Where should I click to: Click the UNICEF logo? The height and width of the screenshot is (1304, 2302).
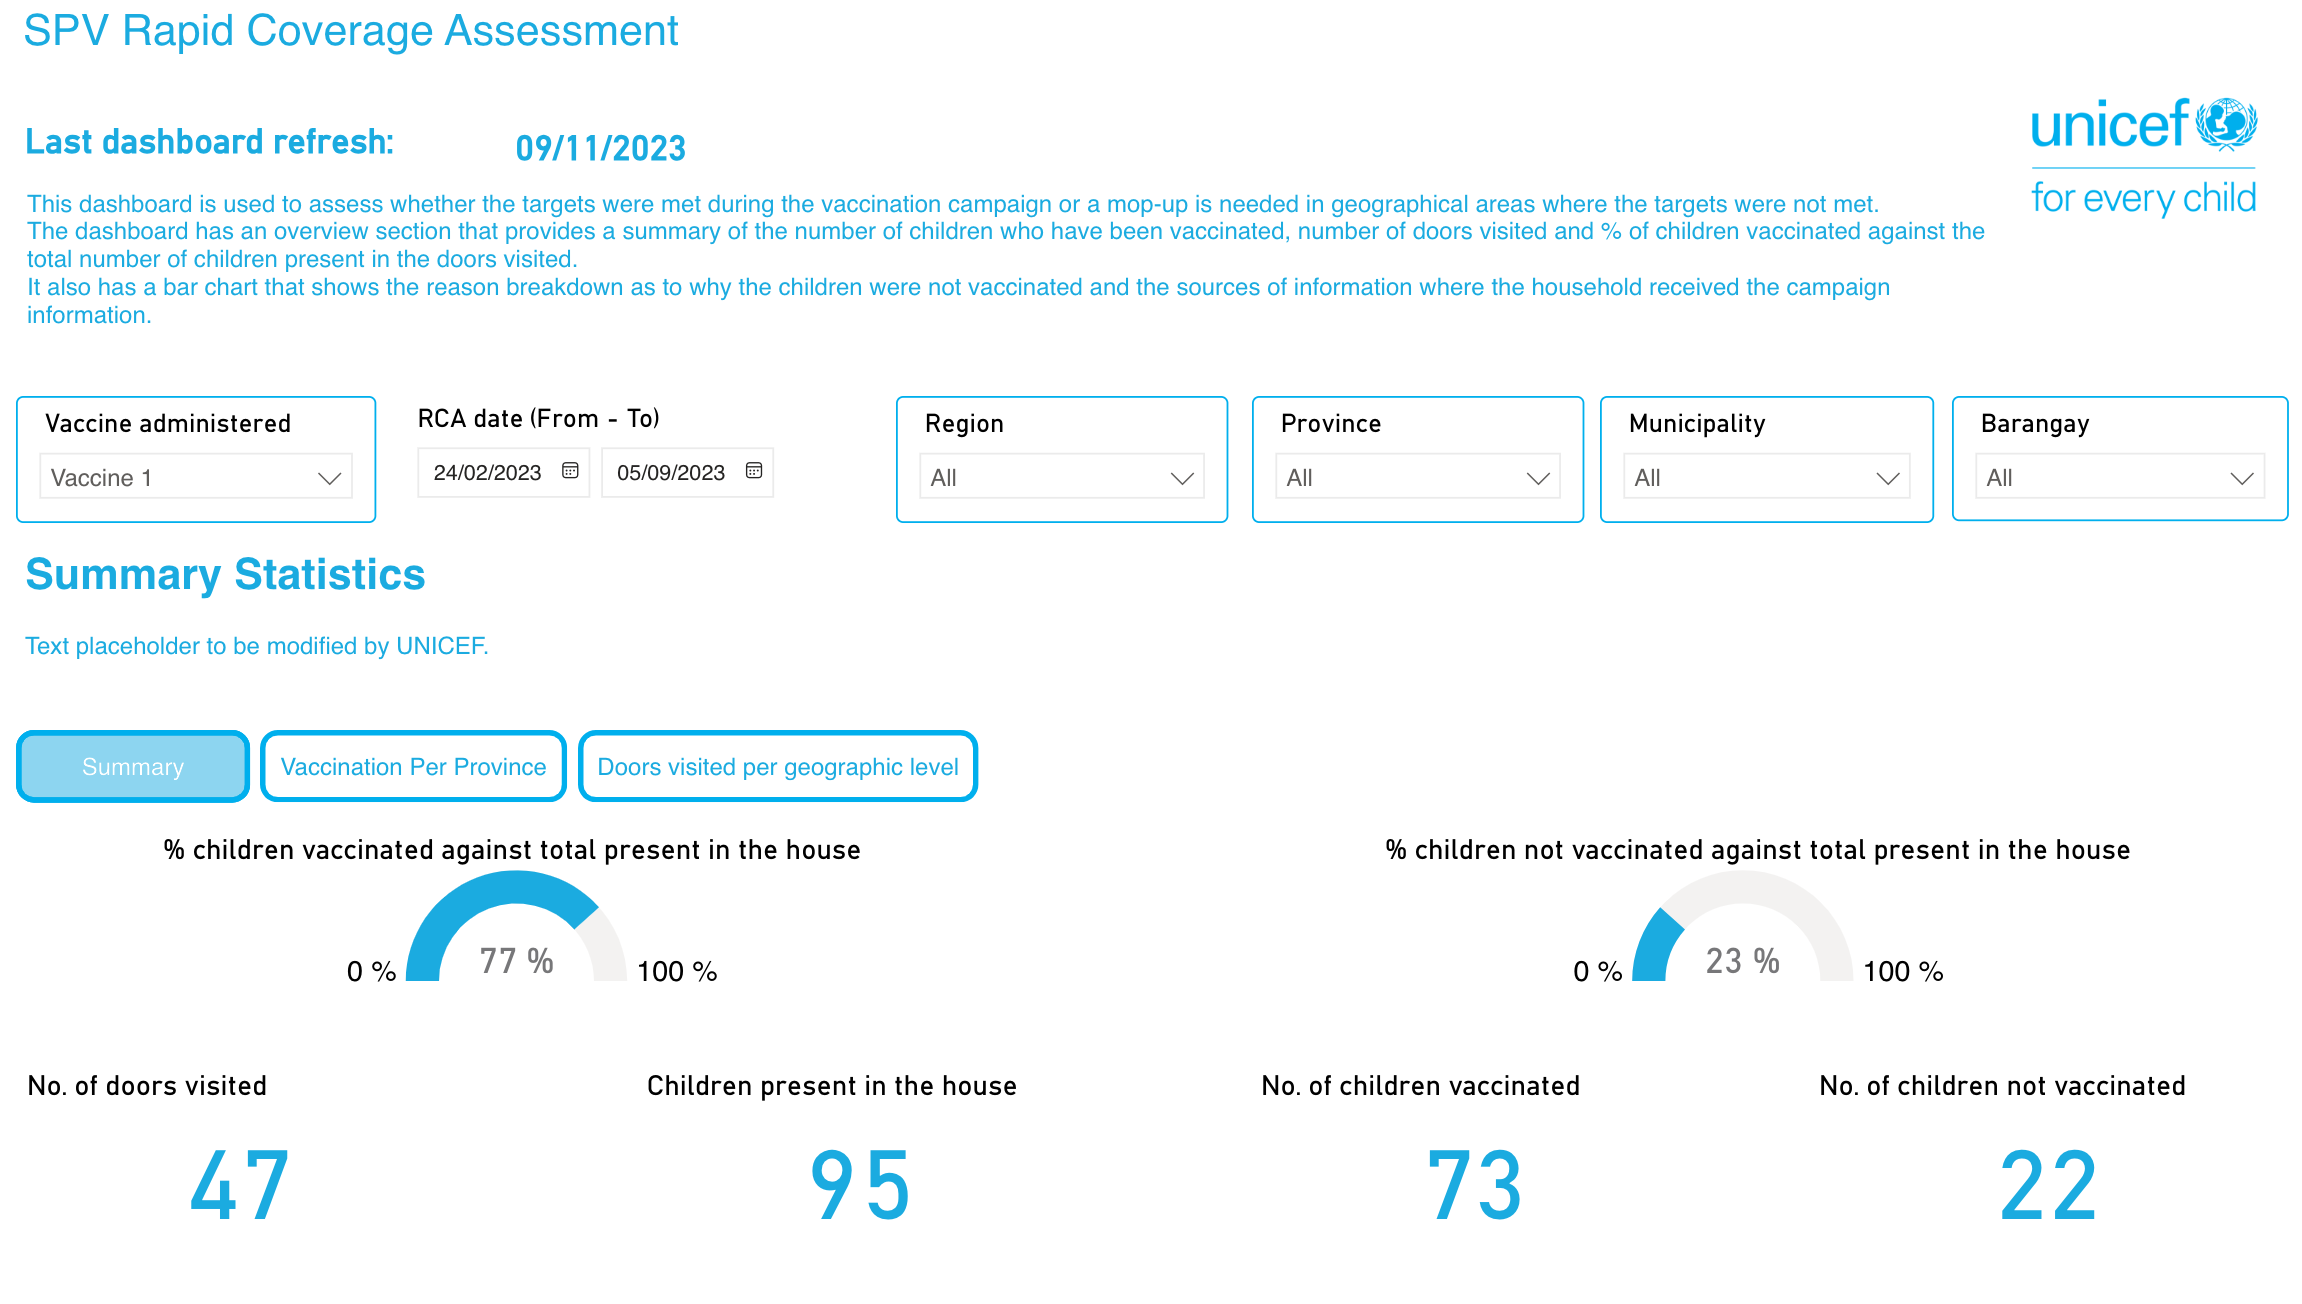[x=2143, y=157]
